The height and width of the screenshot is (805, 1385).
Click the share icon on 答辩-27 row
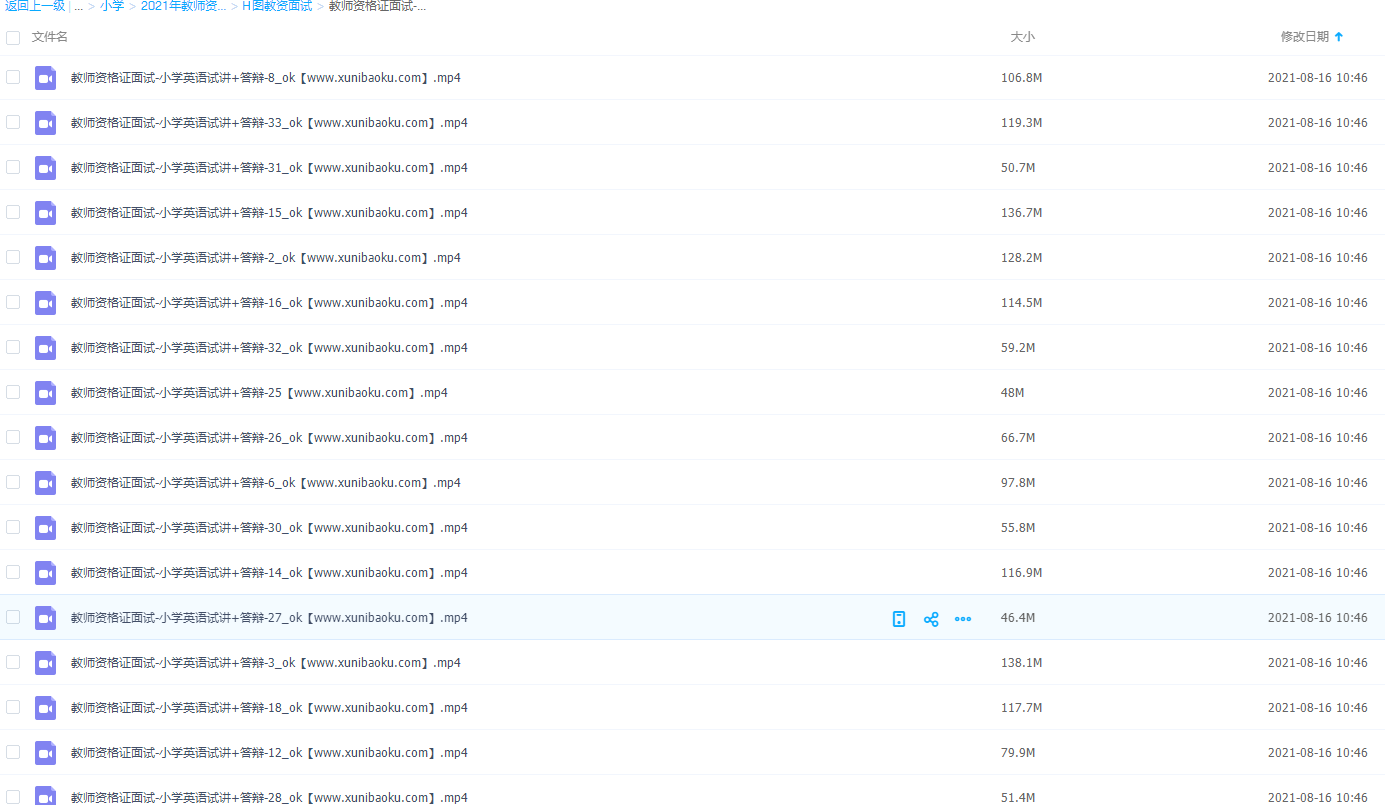[931, 619]
